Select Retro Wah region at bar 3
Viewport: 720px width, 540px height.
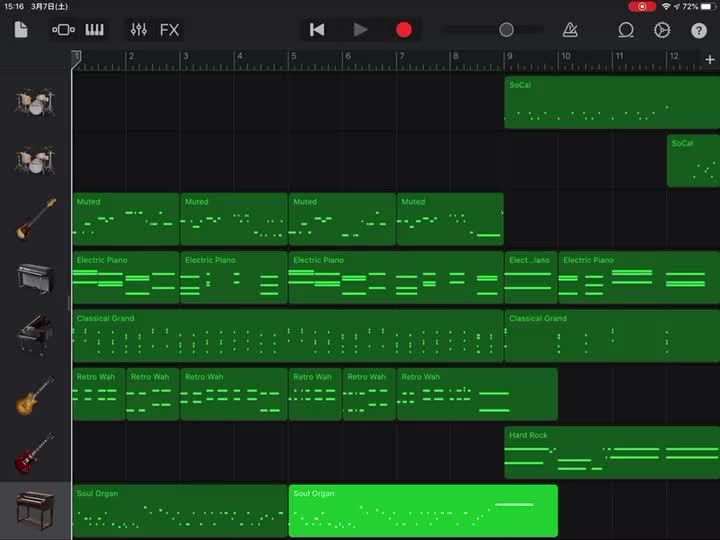coord(234,394)
